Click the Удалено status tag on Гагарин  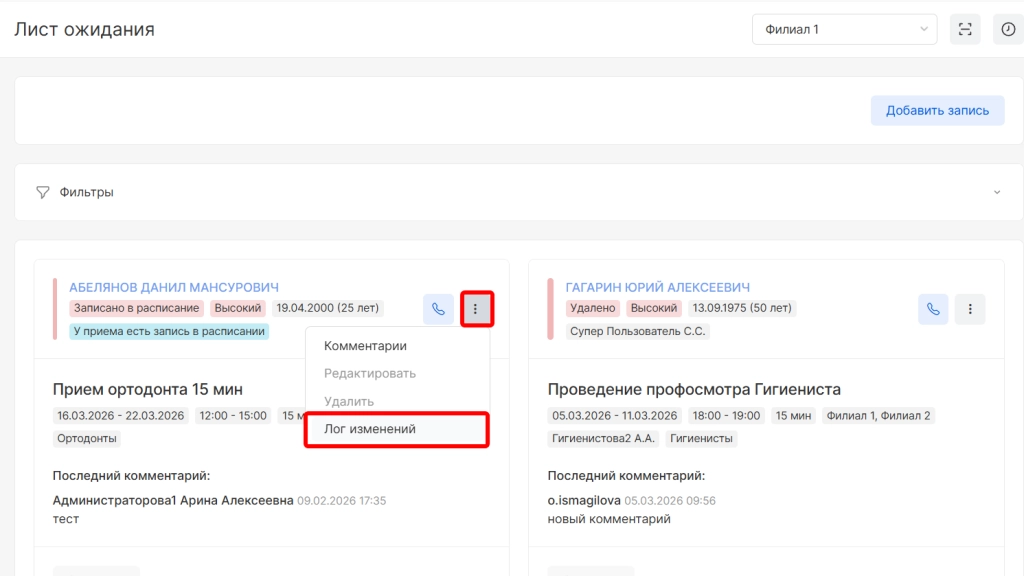(593, 308)
